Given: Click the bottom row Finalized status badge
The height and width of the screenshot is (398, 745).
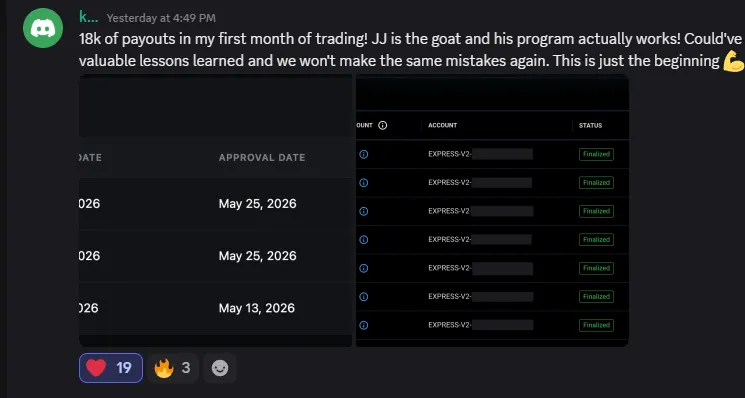Looking at the screenshot, I should (x=596, y=325).
